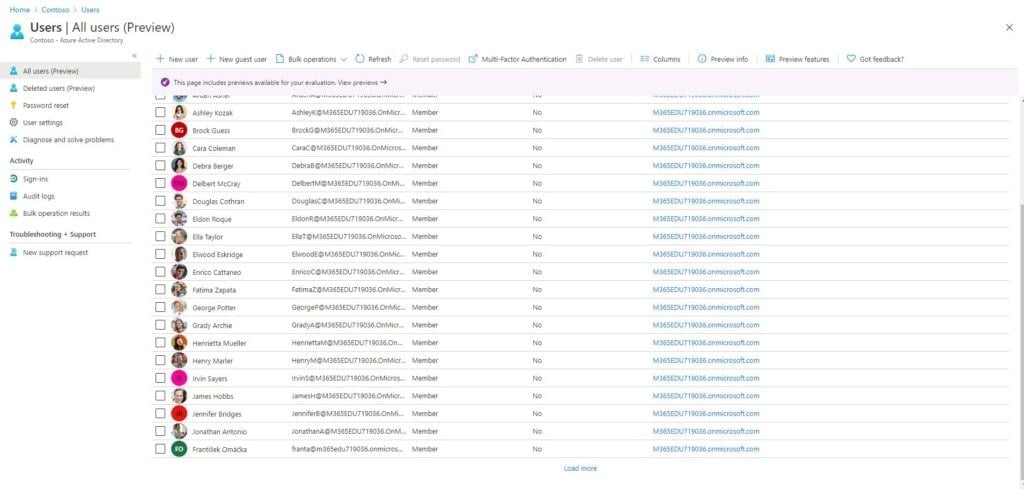Click Henrietta Mueller's name

(x=219, y=343)
